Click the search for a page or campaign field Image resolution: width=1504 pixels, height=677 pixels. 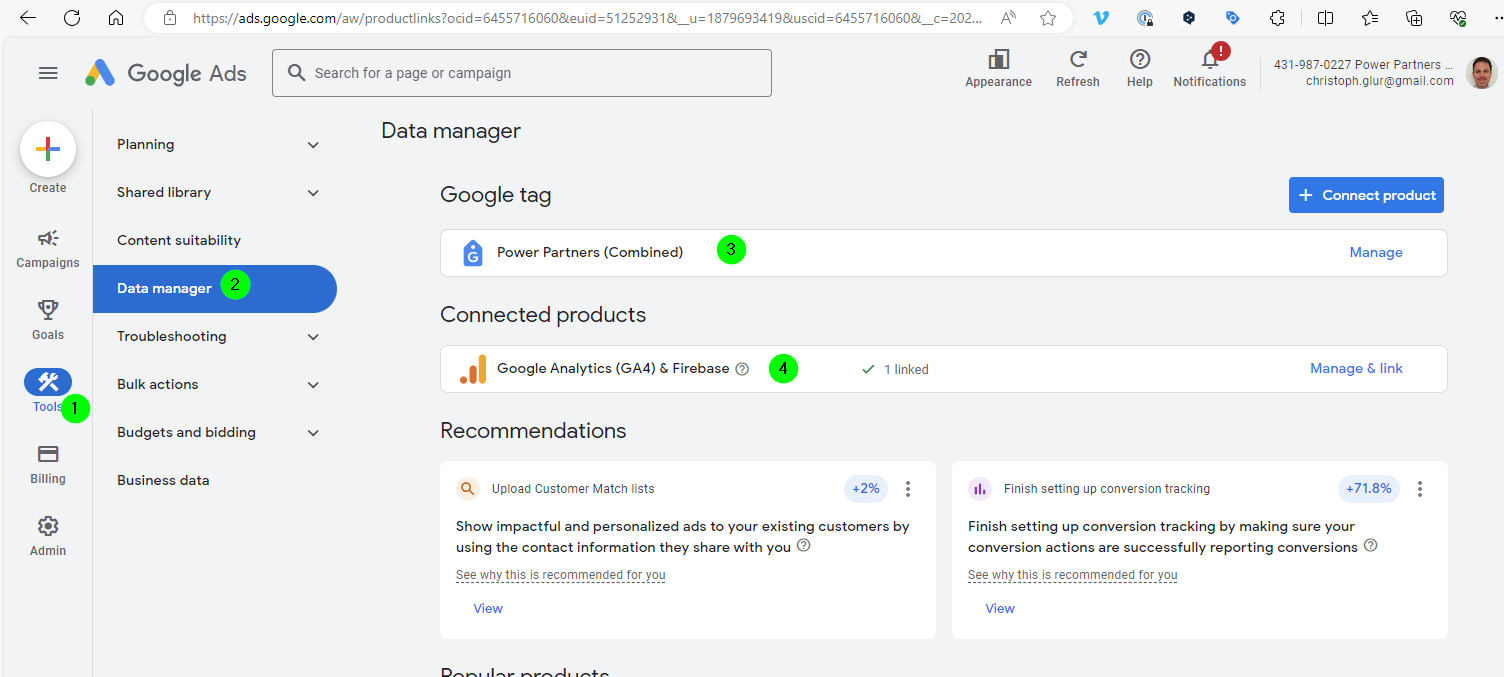(x=522, y=73)
